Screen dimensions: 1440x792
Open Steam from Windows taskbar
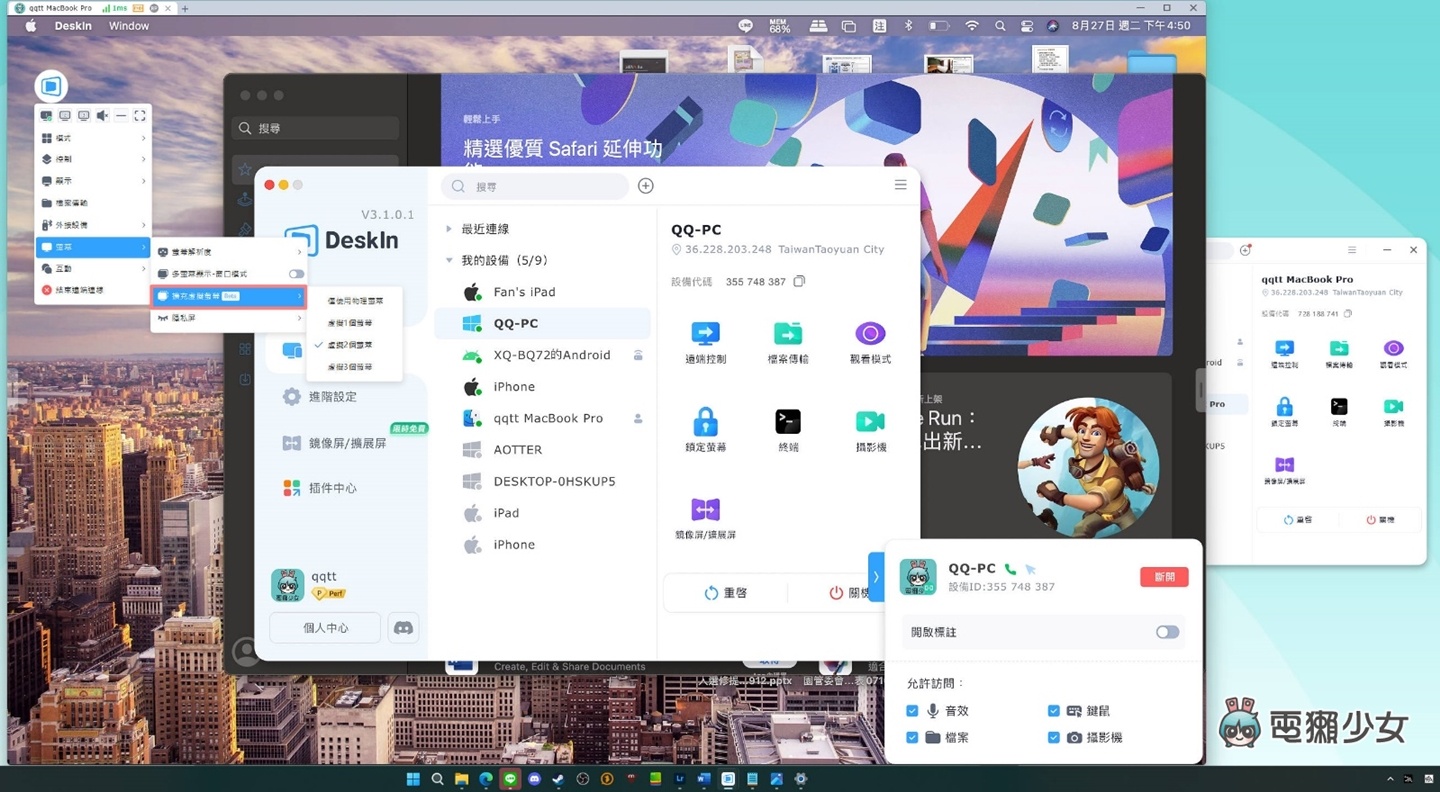coord(558,779)
